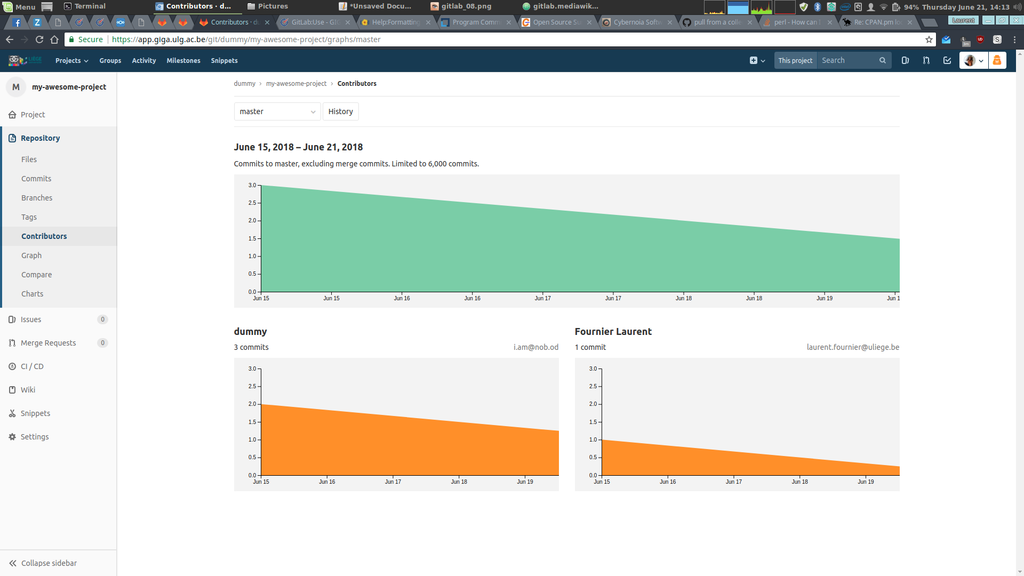Image resolution: width=1024 pixels, height=576 pixels.
Task: Open the Commits sidebar link
Action: click(x=36, y=178)
